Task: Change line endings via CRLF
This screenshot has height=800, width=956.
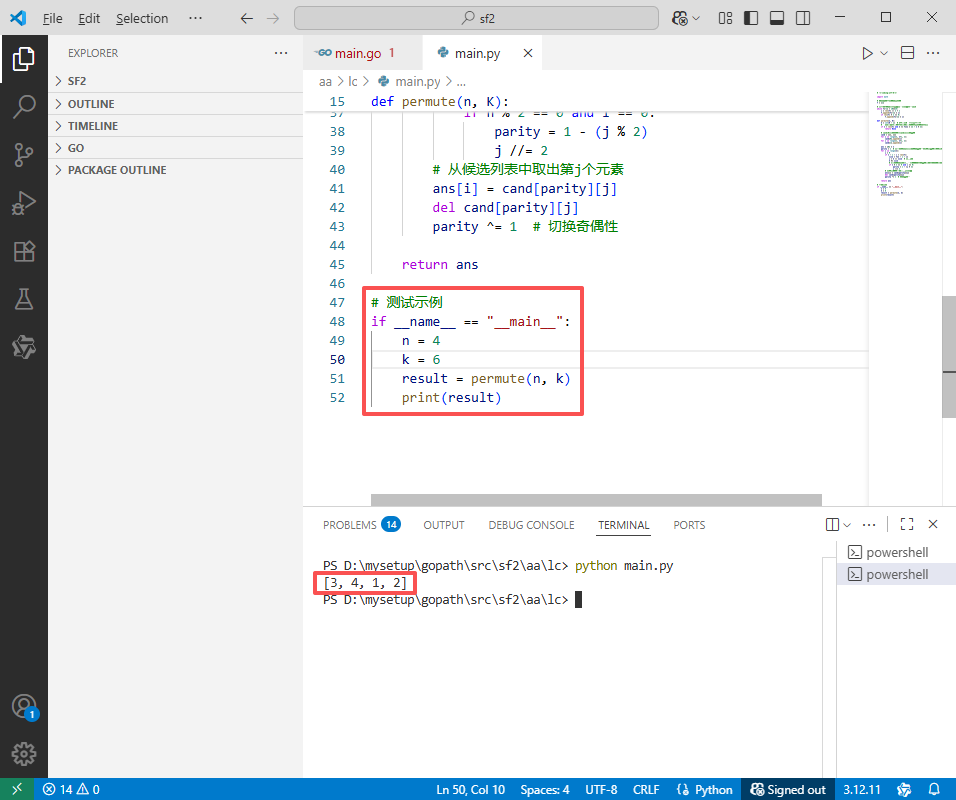Action: point(646,790)
